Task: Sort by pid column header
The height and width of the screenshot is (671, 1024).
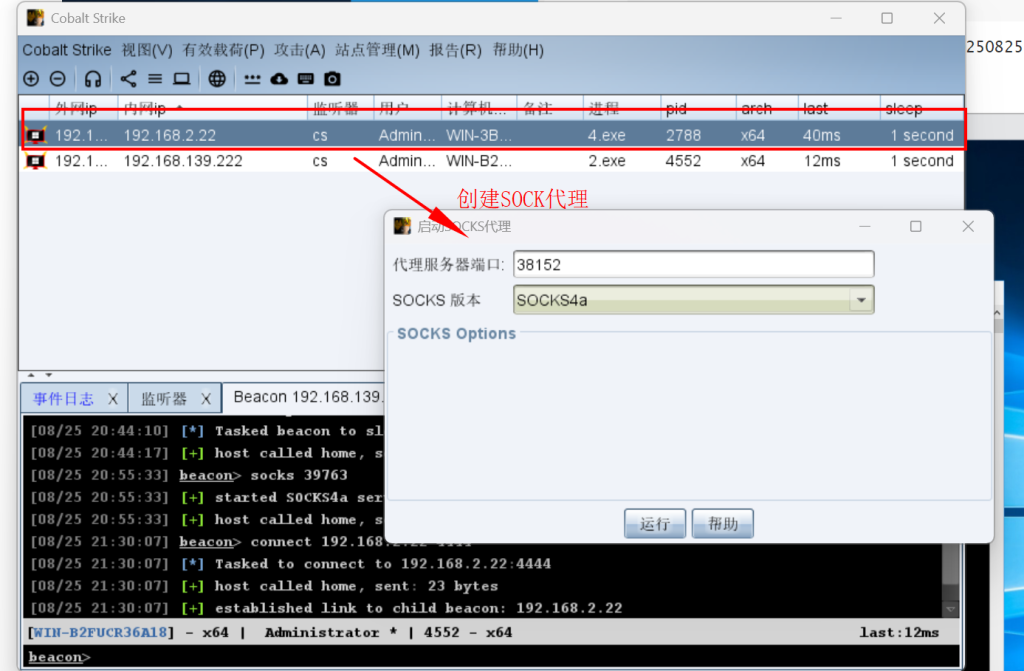Action: click(698, 108)
